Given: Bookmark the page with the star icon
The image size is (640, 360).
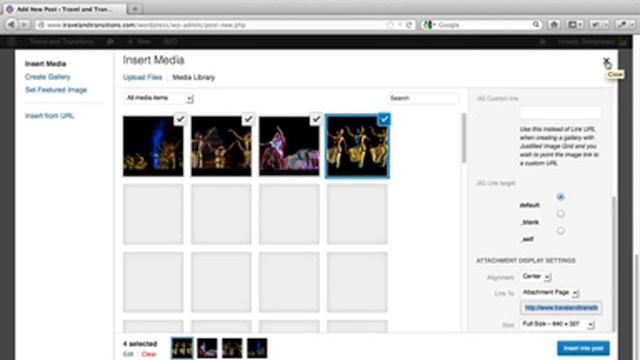Looking at the screenshot, I should tap(390, 25).
